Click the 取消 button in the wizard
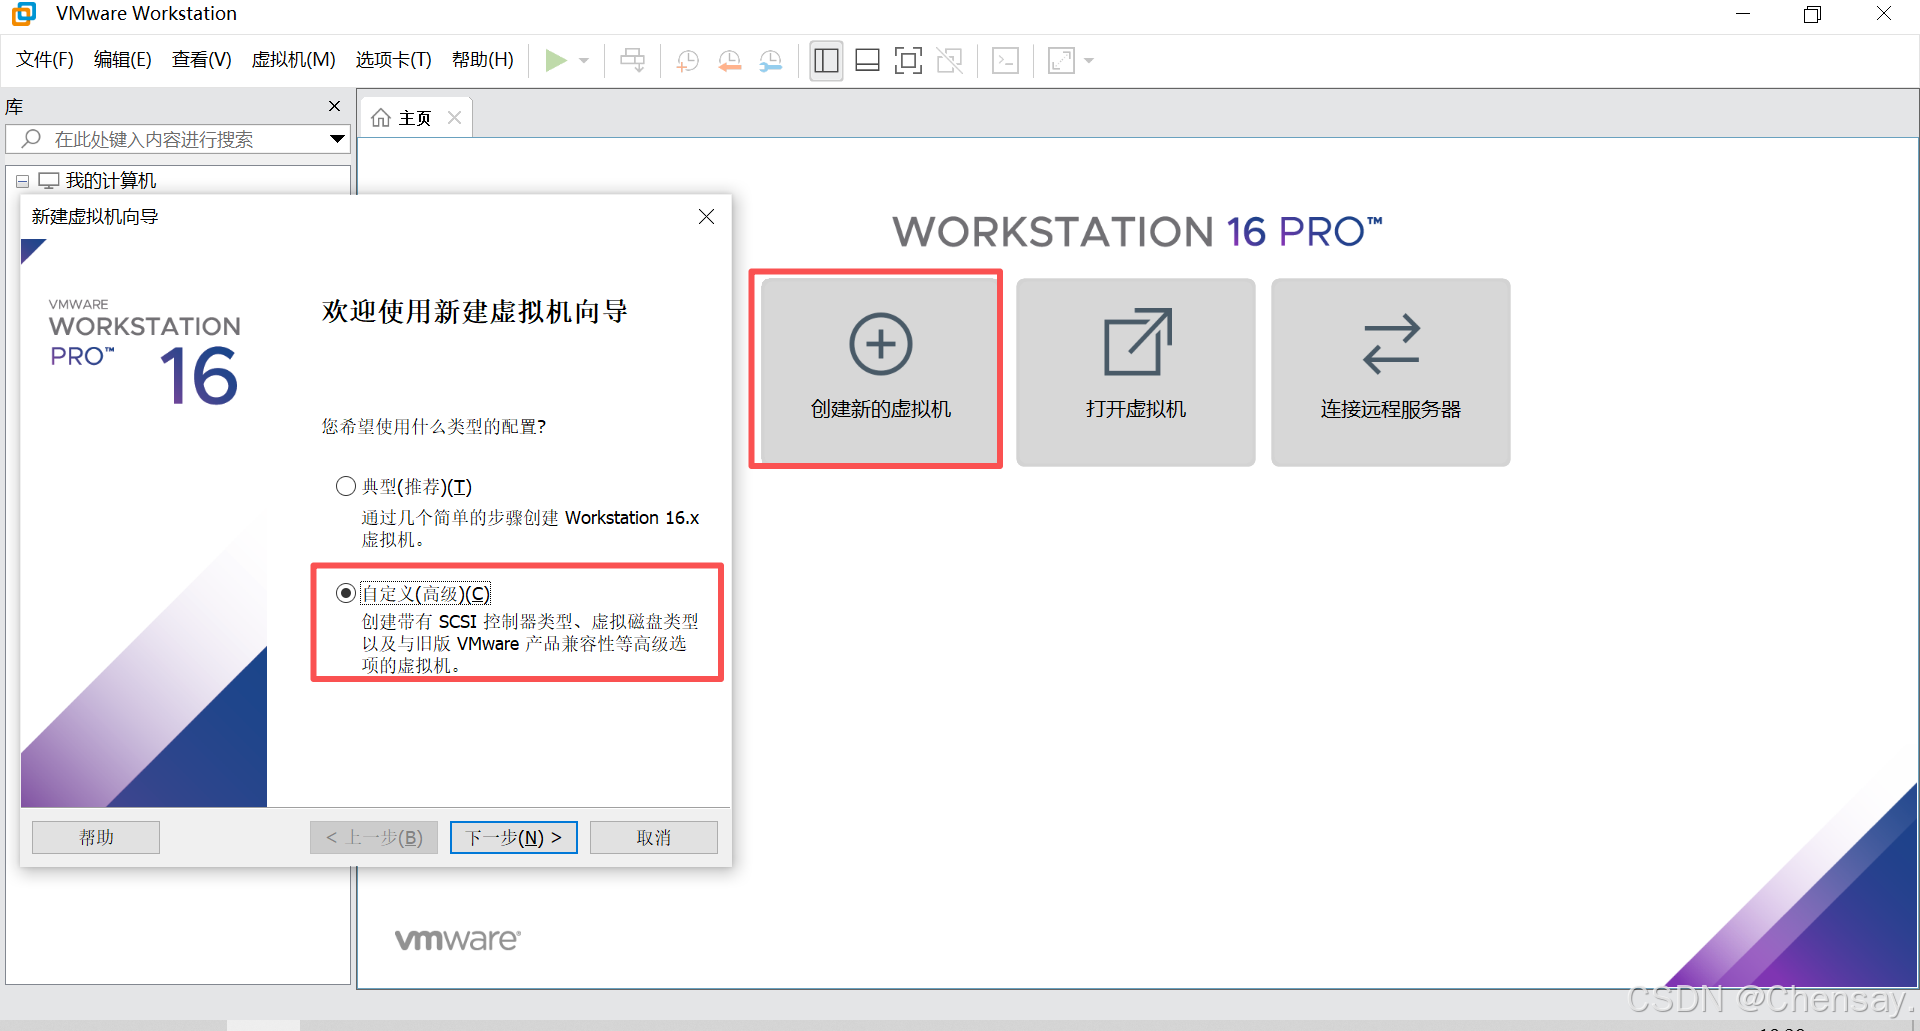This screenshot has width=1920, height=1031. point(654,837)
